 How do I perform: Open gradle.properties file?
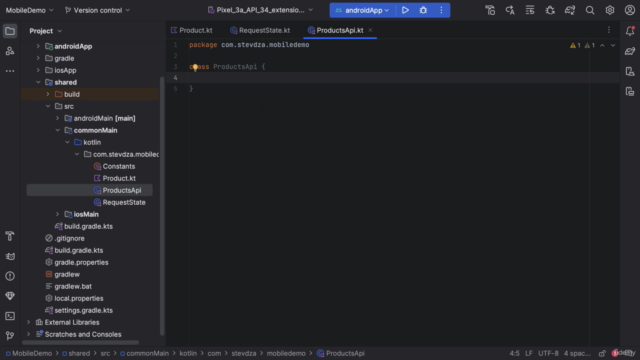pyautogui.click(x=81, y=262)
